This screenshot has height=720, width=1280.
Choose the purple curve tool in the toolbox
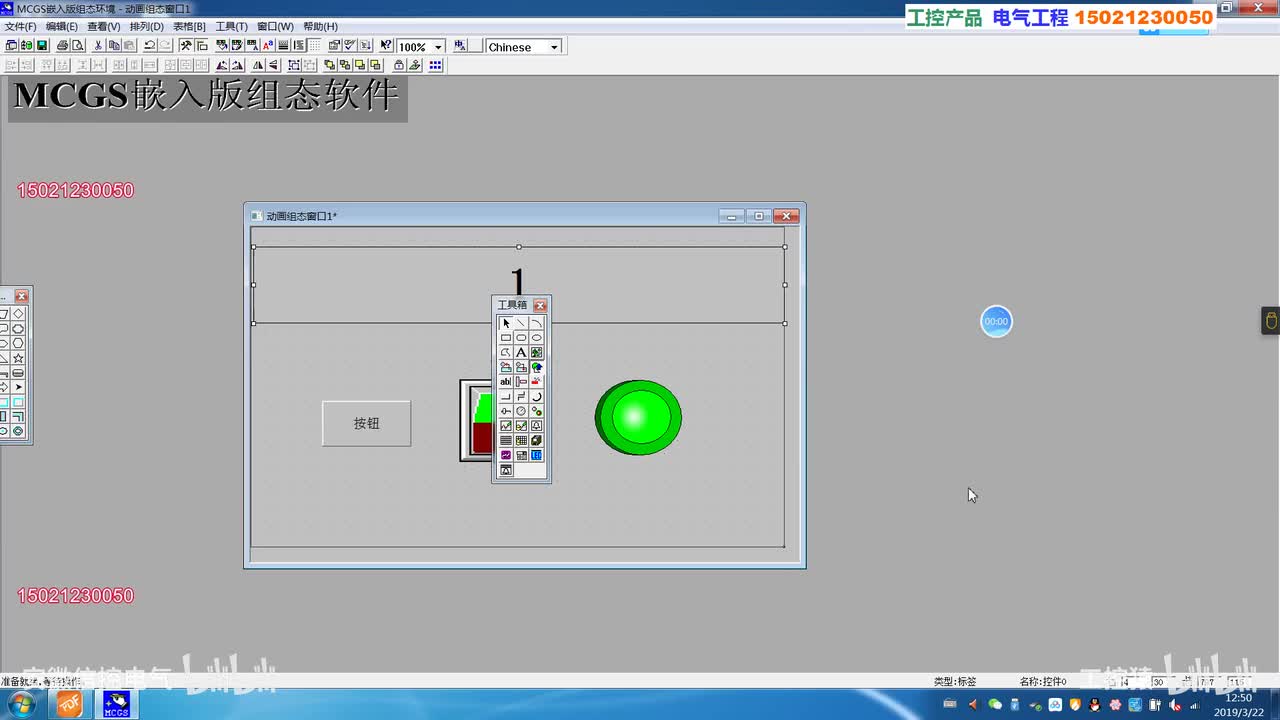coord(506,455)
